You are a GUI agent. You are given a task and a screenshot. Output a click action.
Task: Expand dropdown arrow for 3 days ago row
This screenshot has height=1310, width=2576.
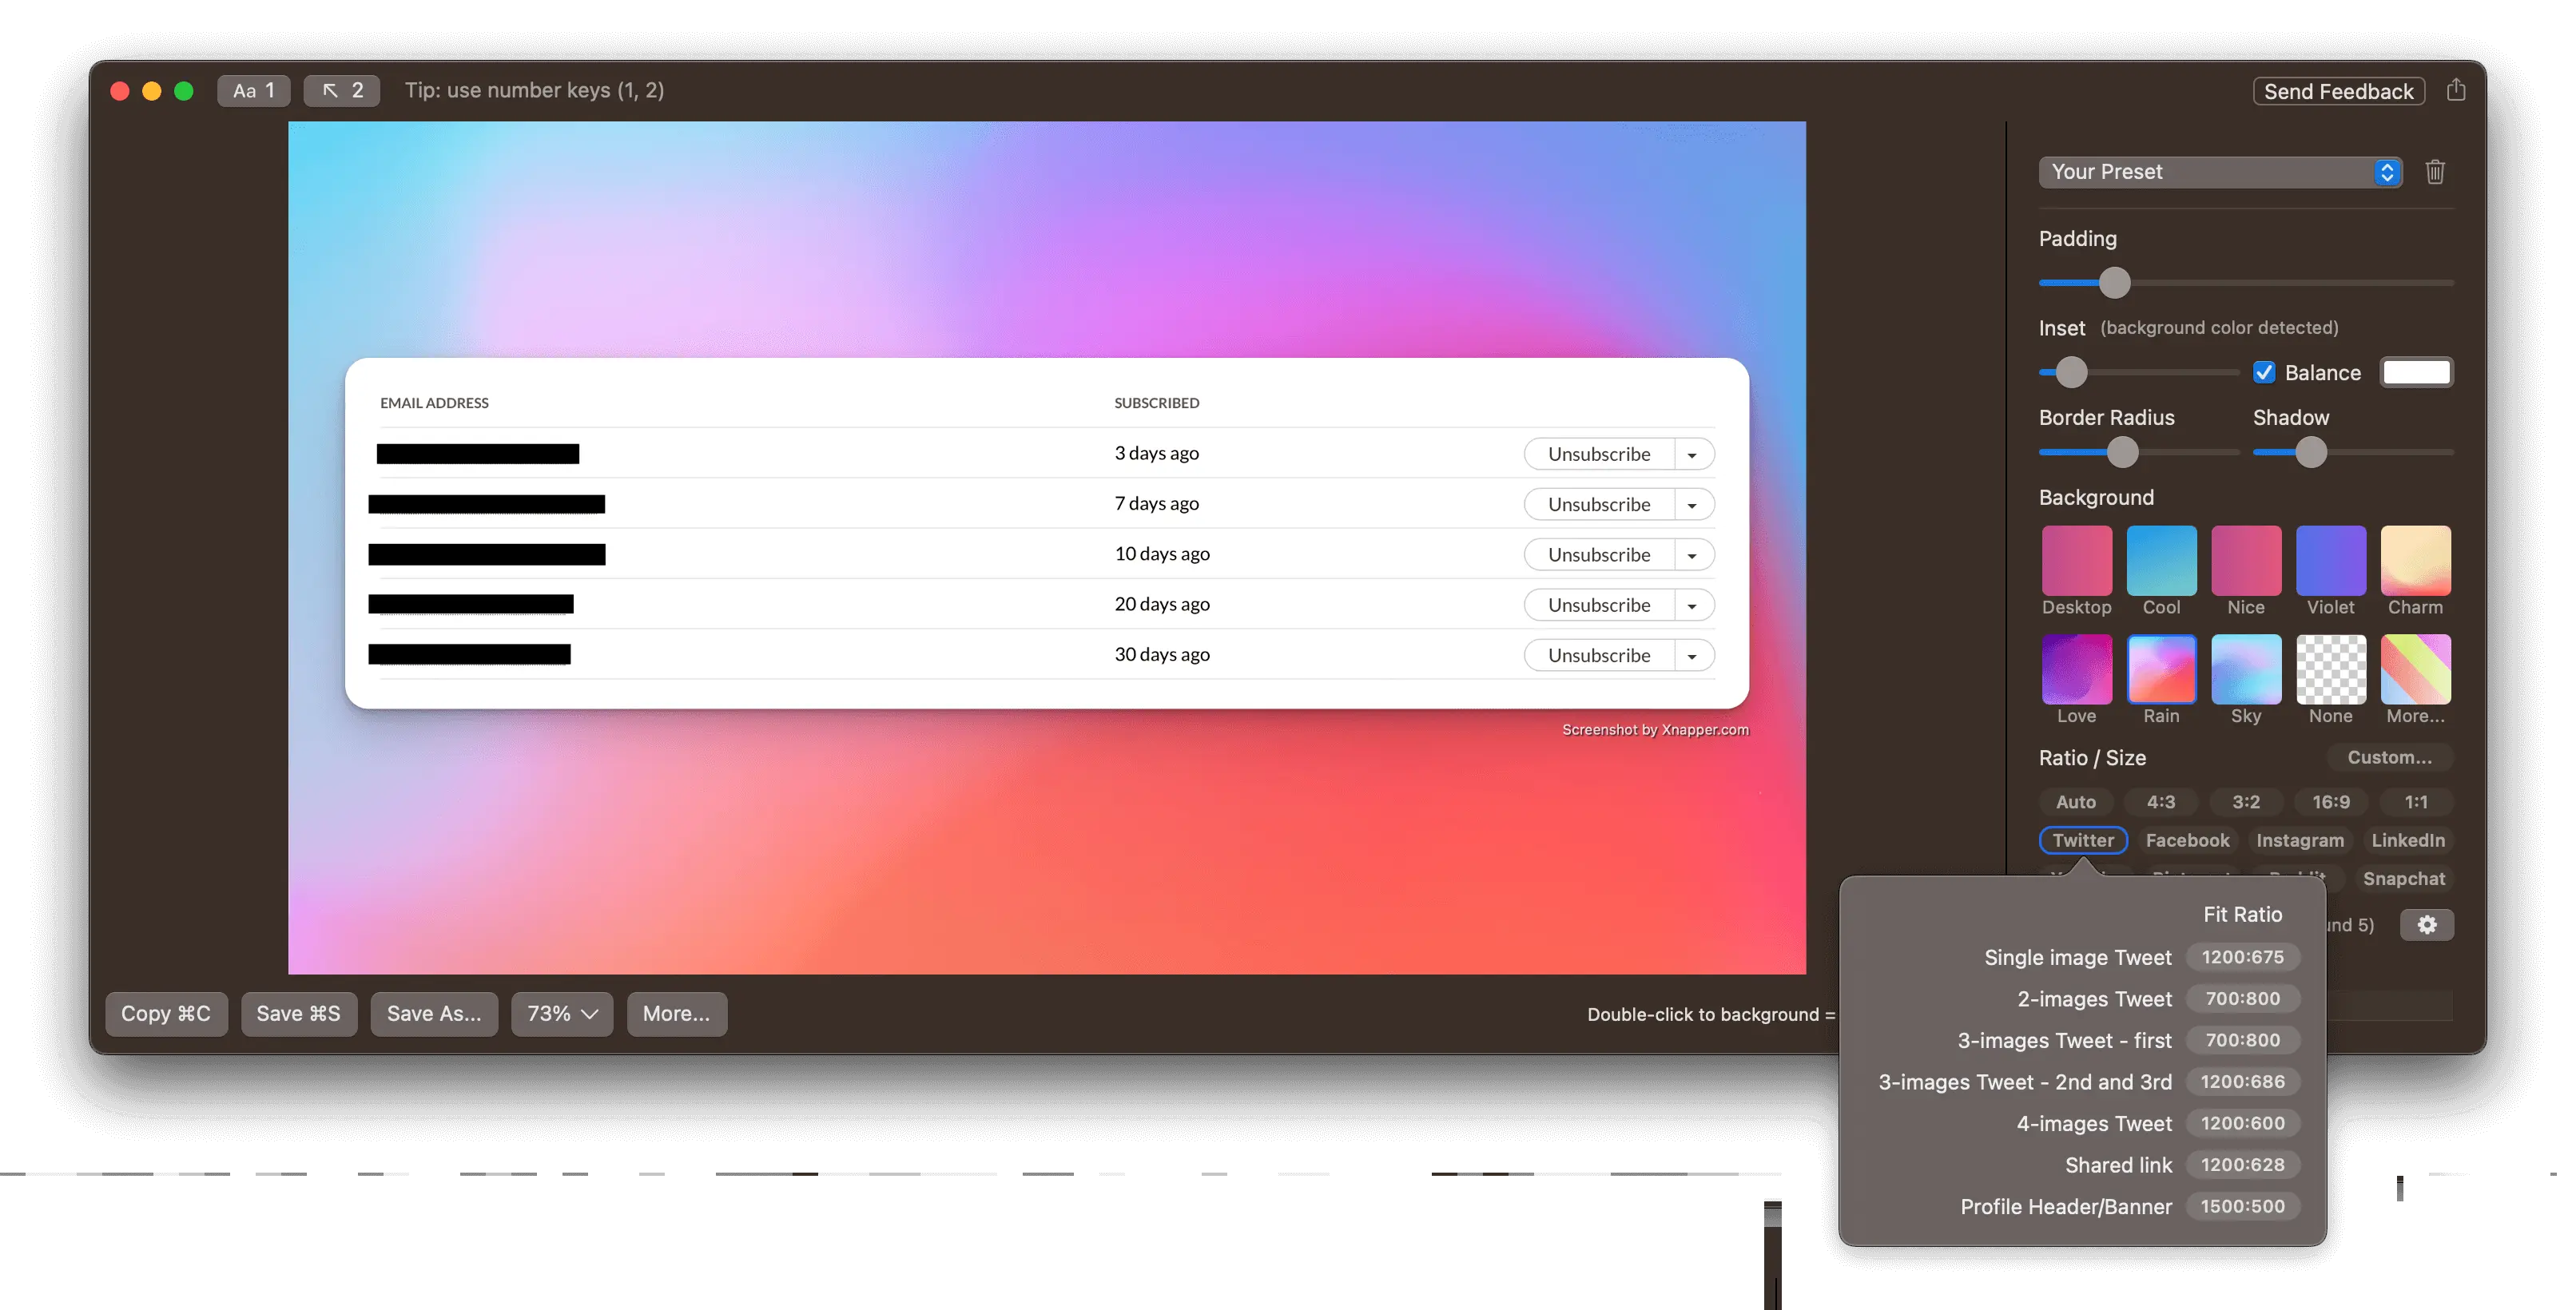(1692, 454)
